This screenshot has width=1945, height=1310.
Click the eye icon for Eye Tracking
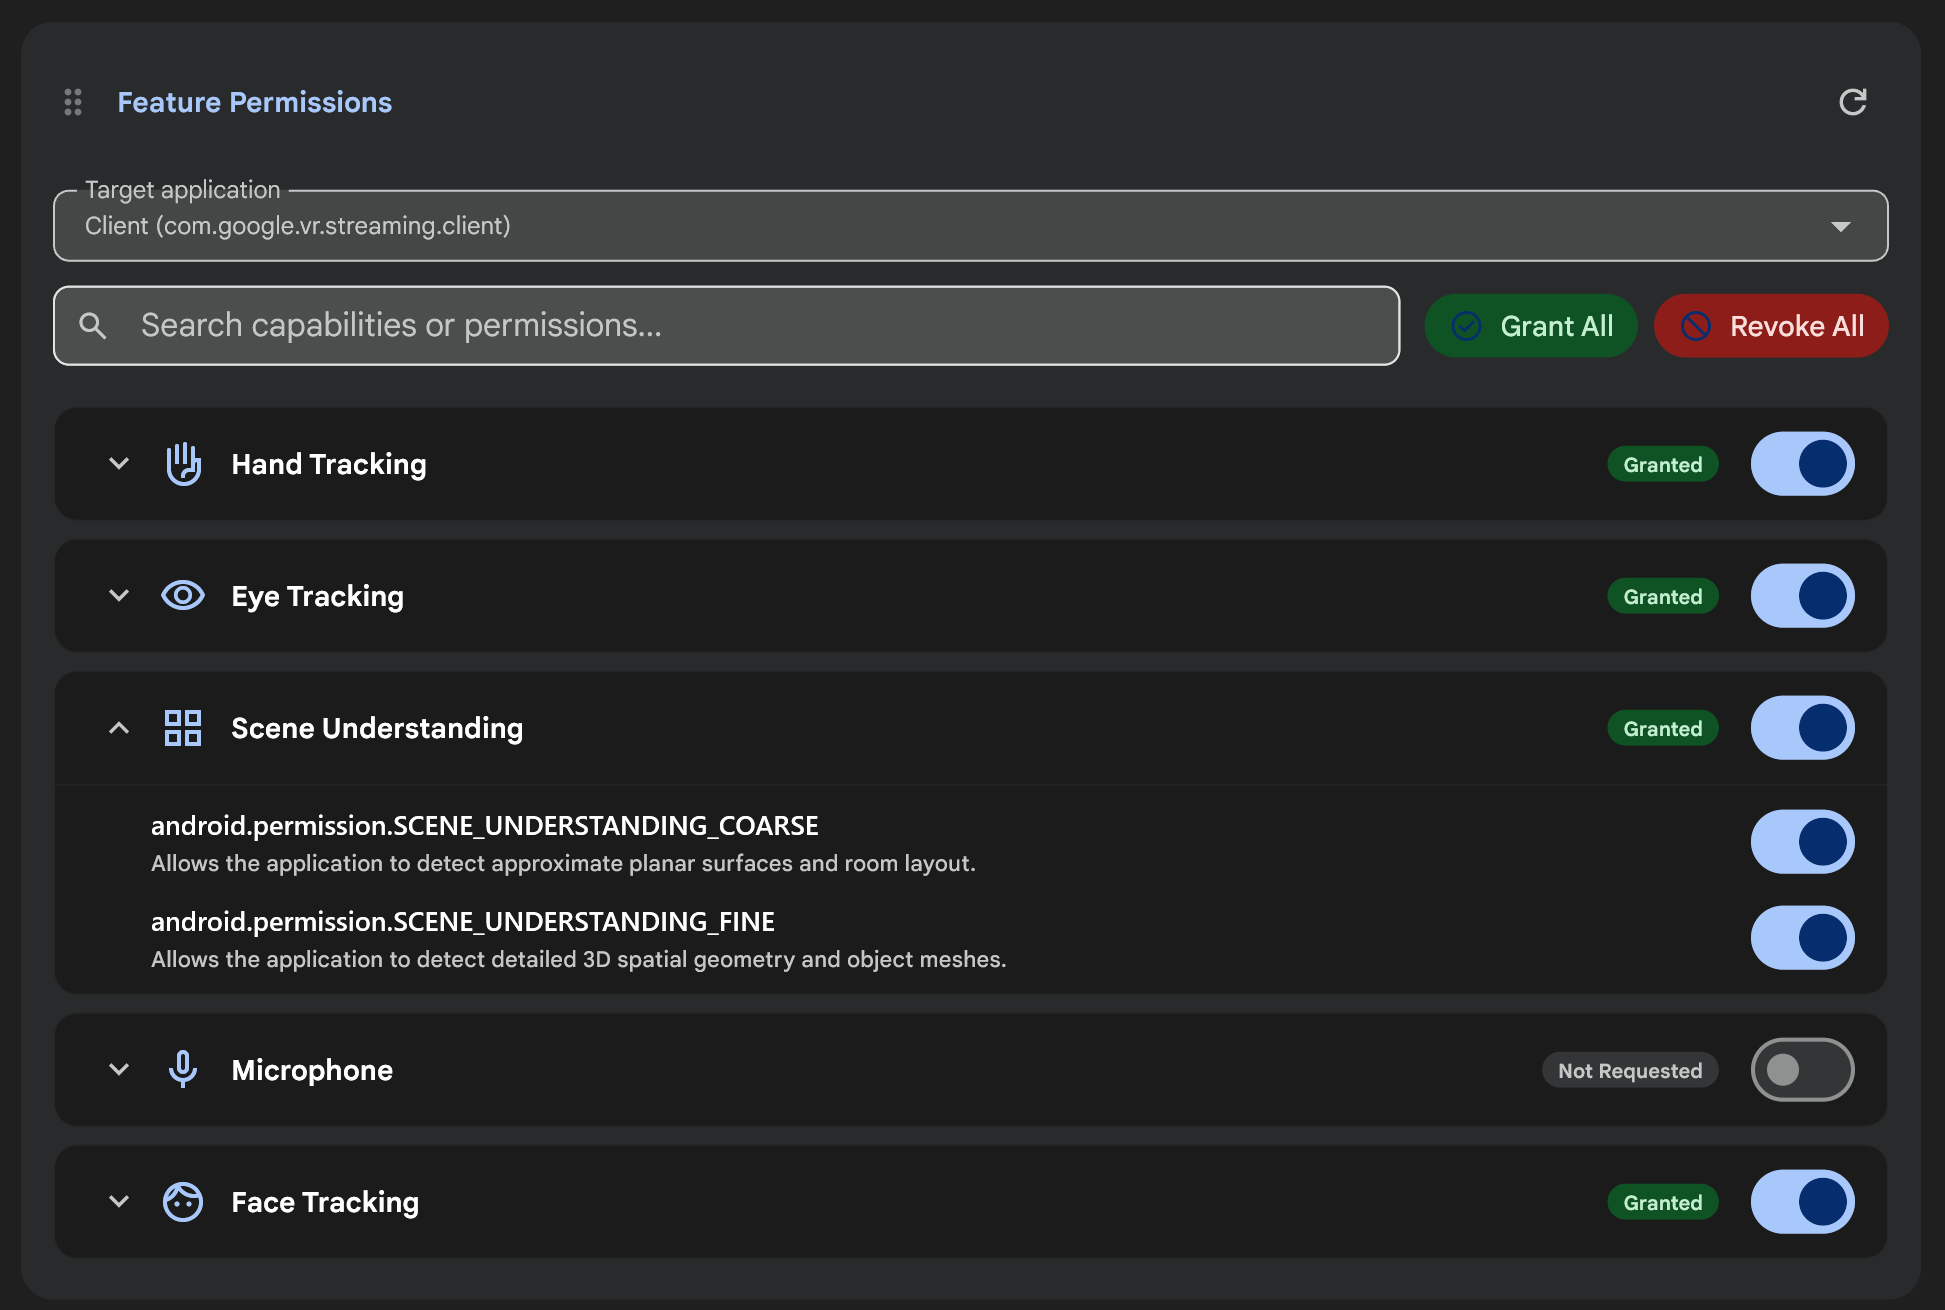(x=183, y=596)
